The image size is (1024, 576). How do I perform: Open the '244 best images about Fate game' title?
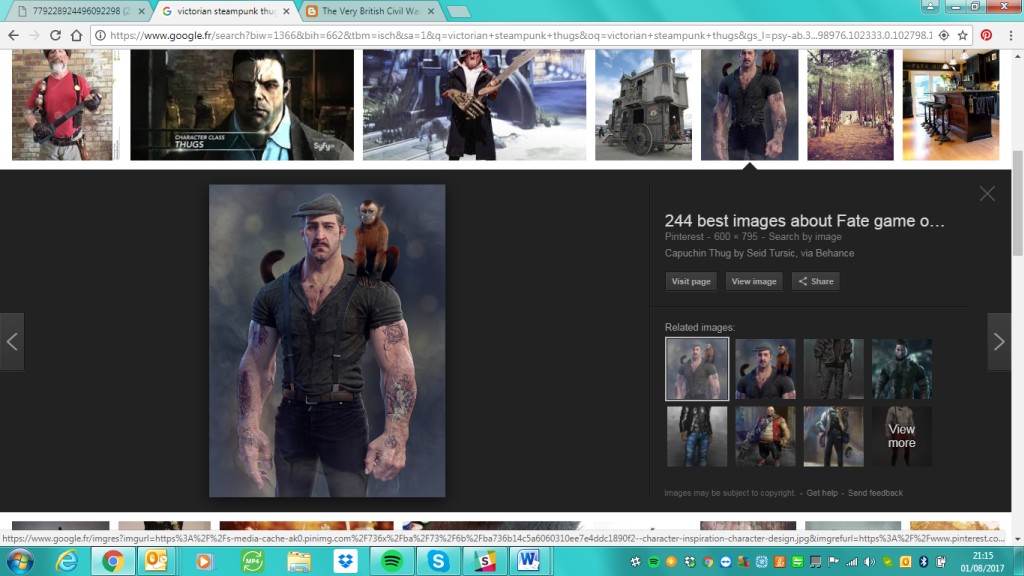805,221
